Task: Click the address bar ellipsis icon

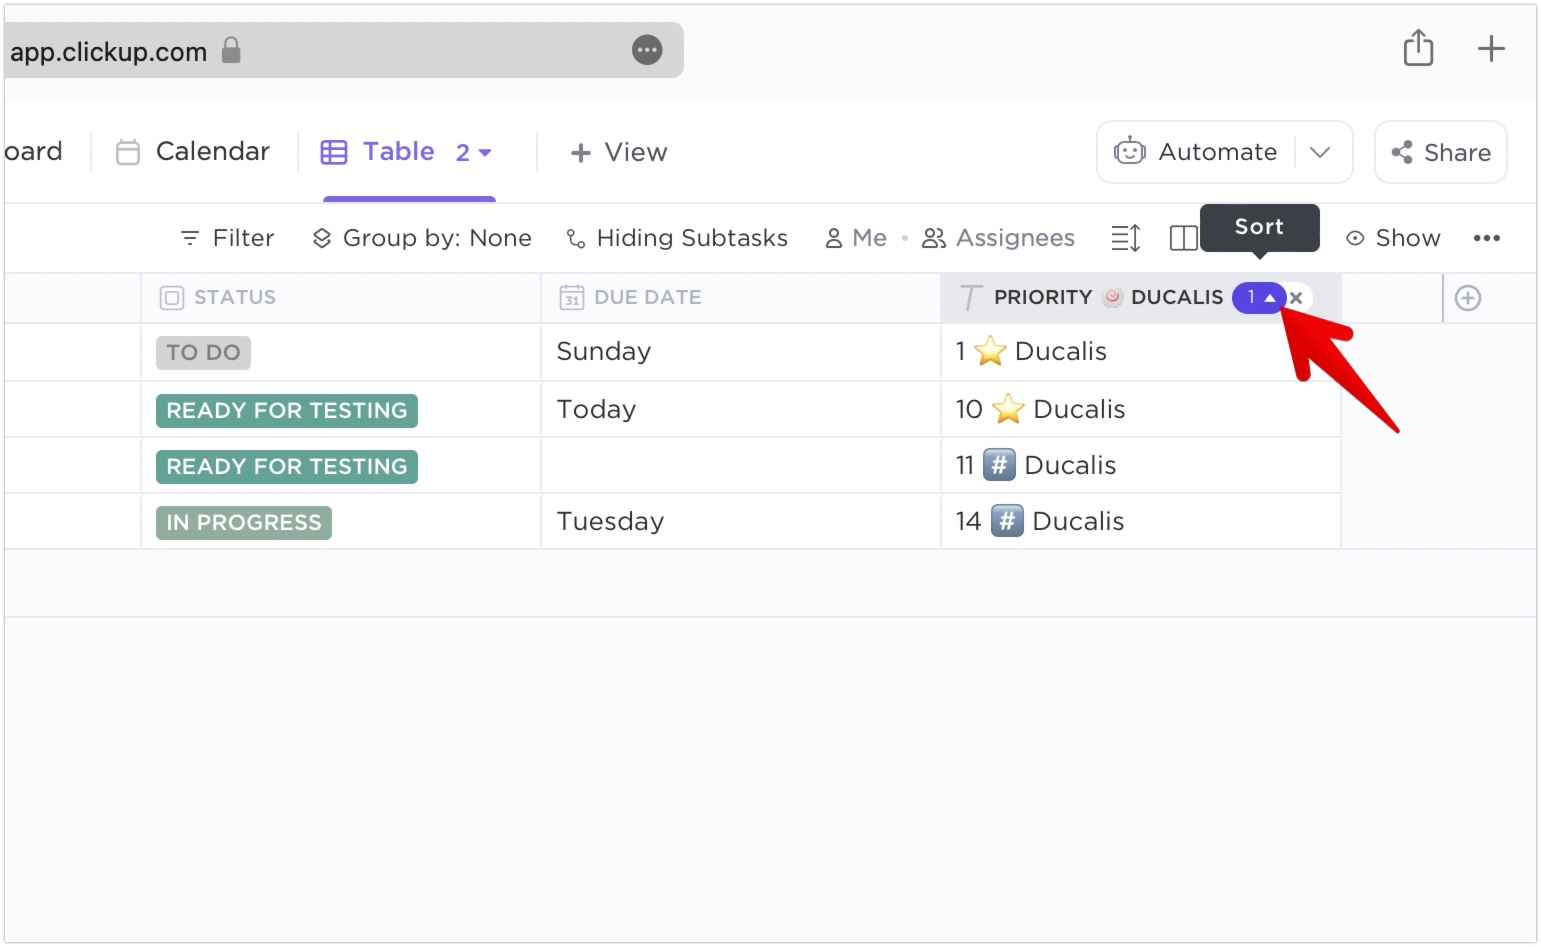Action: (647, 50)
